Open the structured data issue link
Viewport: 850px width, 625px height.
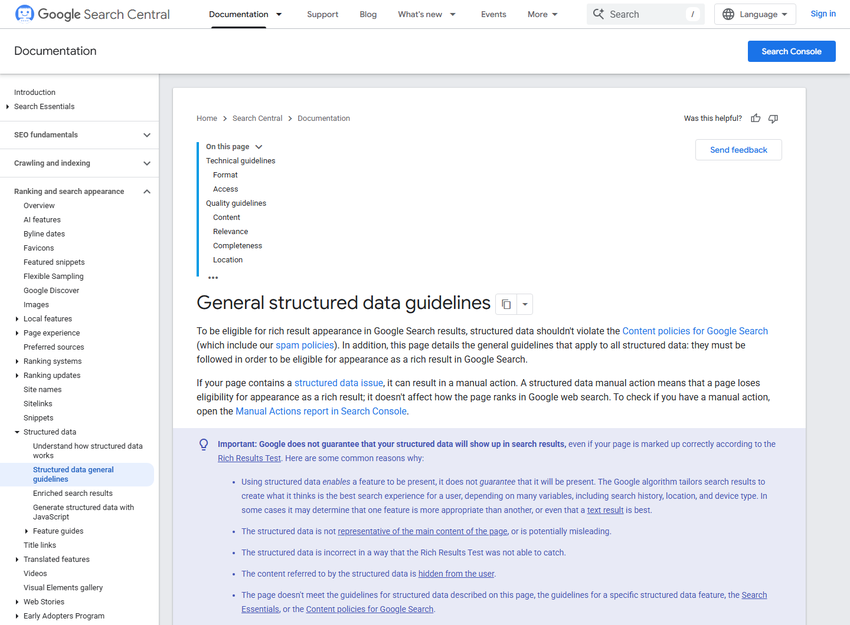pos(339,383)
